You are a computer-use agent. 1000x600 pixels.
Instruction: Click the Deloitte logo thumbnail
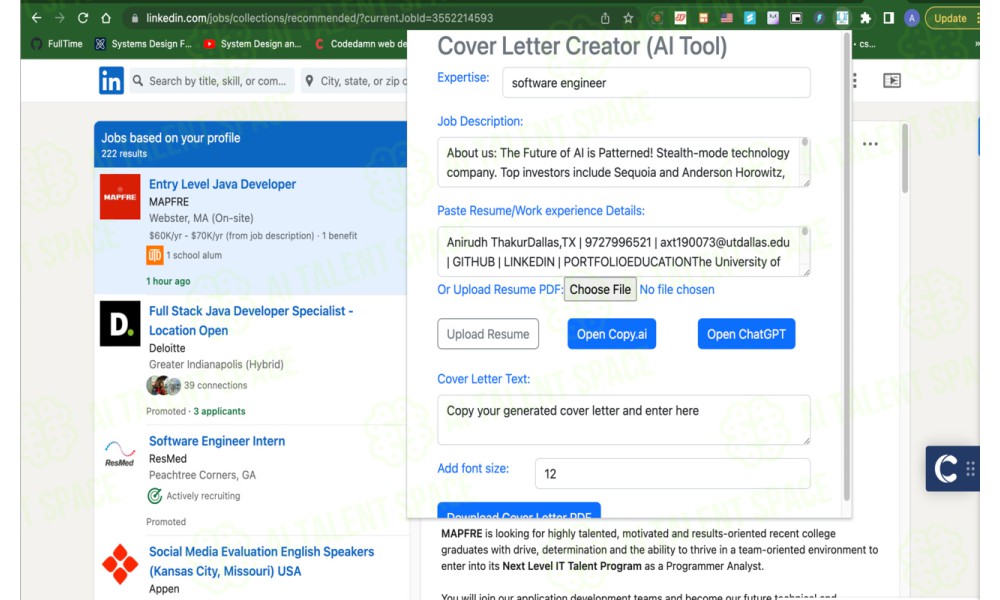pos(120,324)
